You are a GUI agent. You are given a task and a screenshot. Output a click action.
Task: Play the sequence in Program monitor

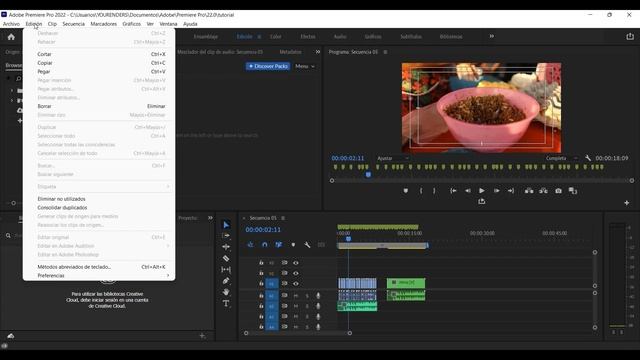pyautogui.click(x=482, y=191)
